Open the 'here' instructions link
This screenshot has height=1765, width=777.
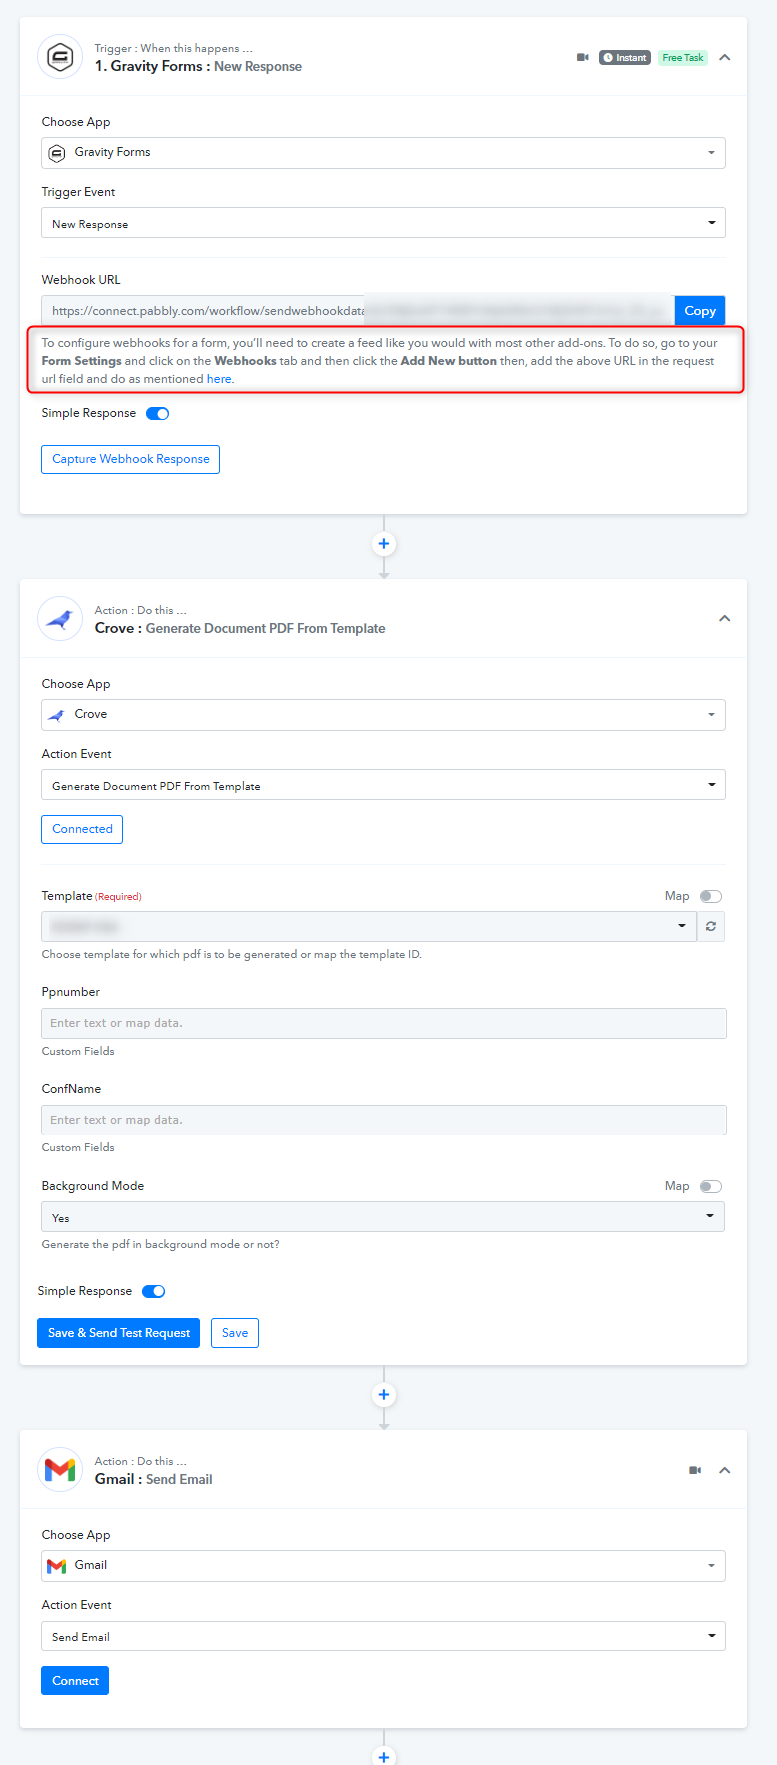click(219, 379)
